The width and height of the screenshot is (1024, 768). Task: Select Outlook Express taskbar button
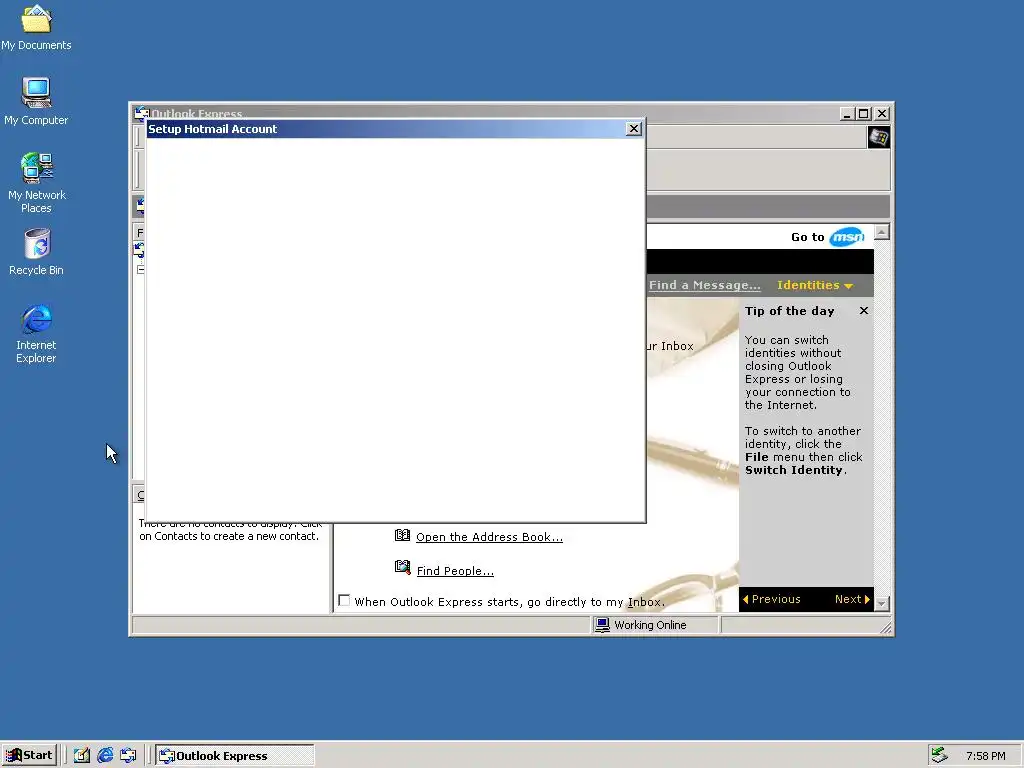coord(234,756)
